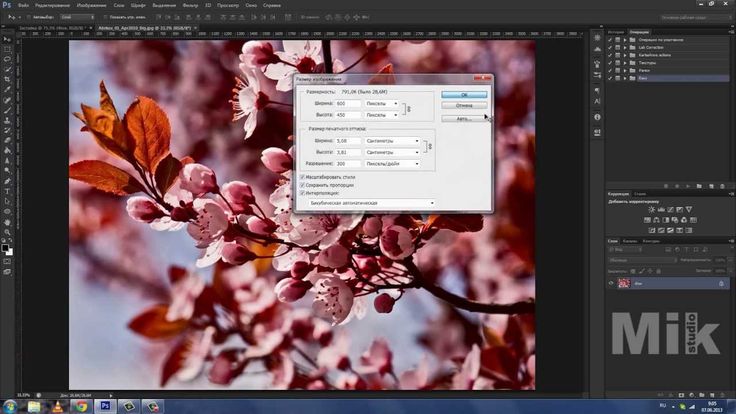Select the Фон layer thumbnail
736x414 pixels.
tap(623, 284)
